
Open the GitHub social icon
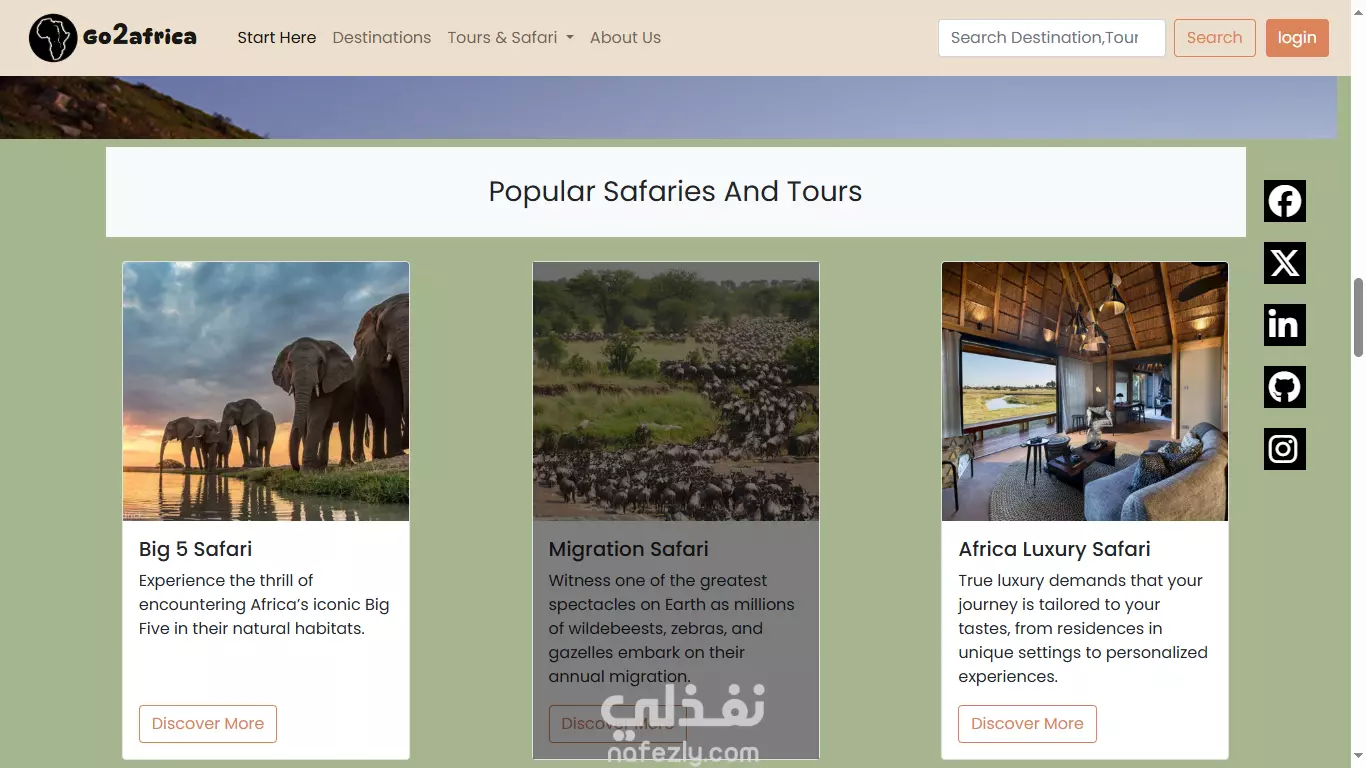[1285, 387]
